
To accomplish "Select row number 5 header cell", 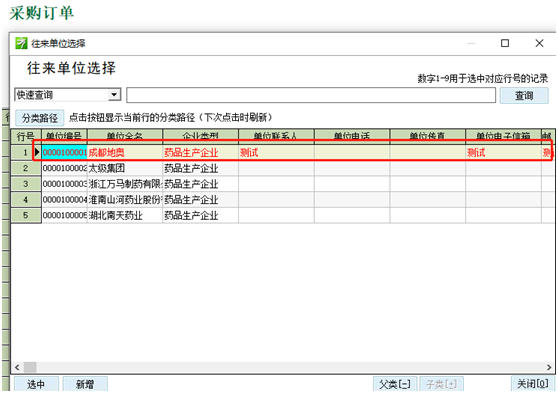I will 26,215.
